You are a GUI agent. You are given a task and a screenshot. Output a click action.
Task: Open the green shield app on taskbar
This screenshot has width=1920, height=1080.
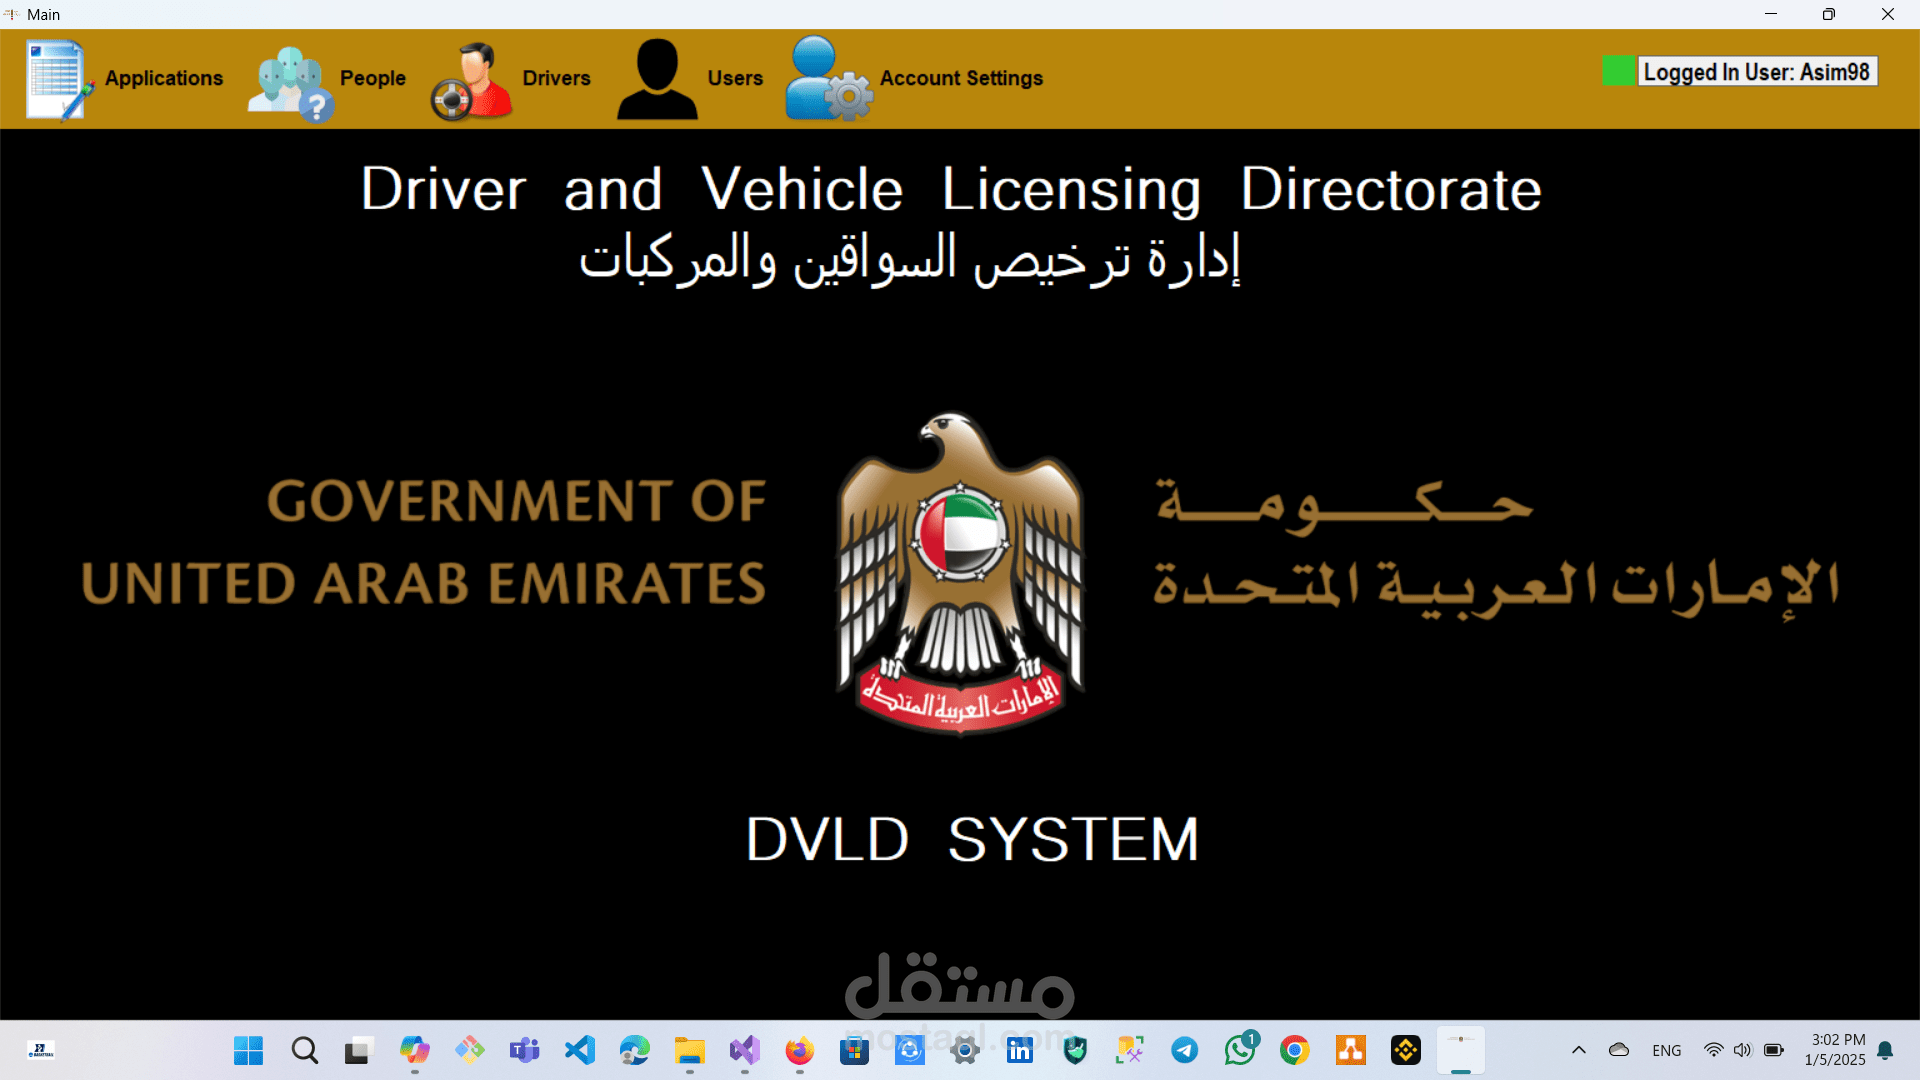coord(1075,1051)
